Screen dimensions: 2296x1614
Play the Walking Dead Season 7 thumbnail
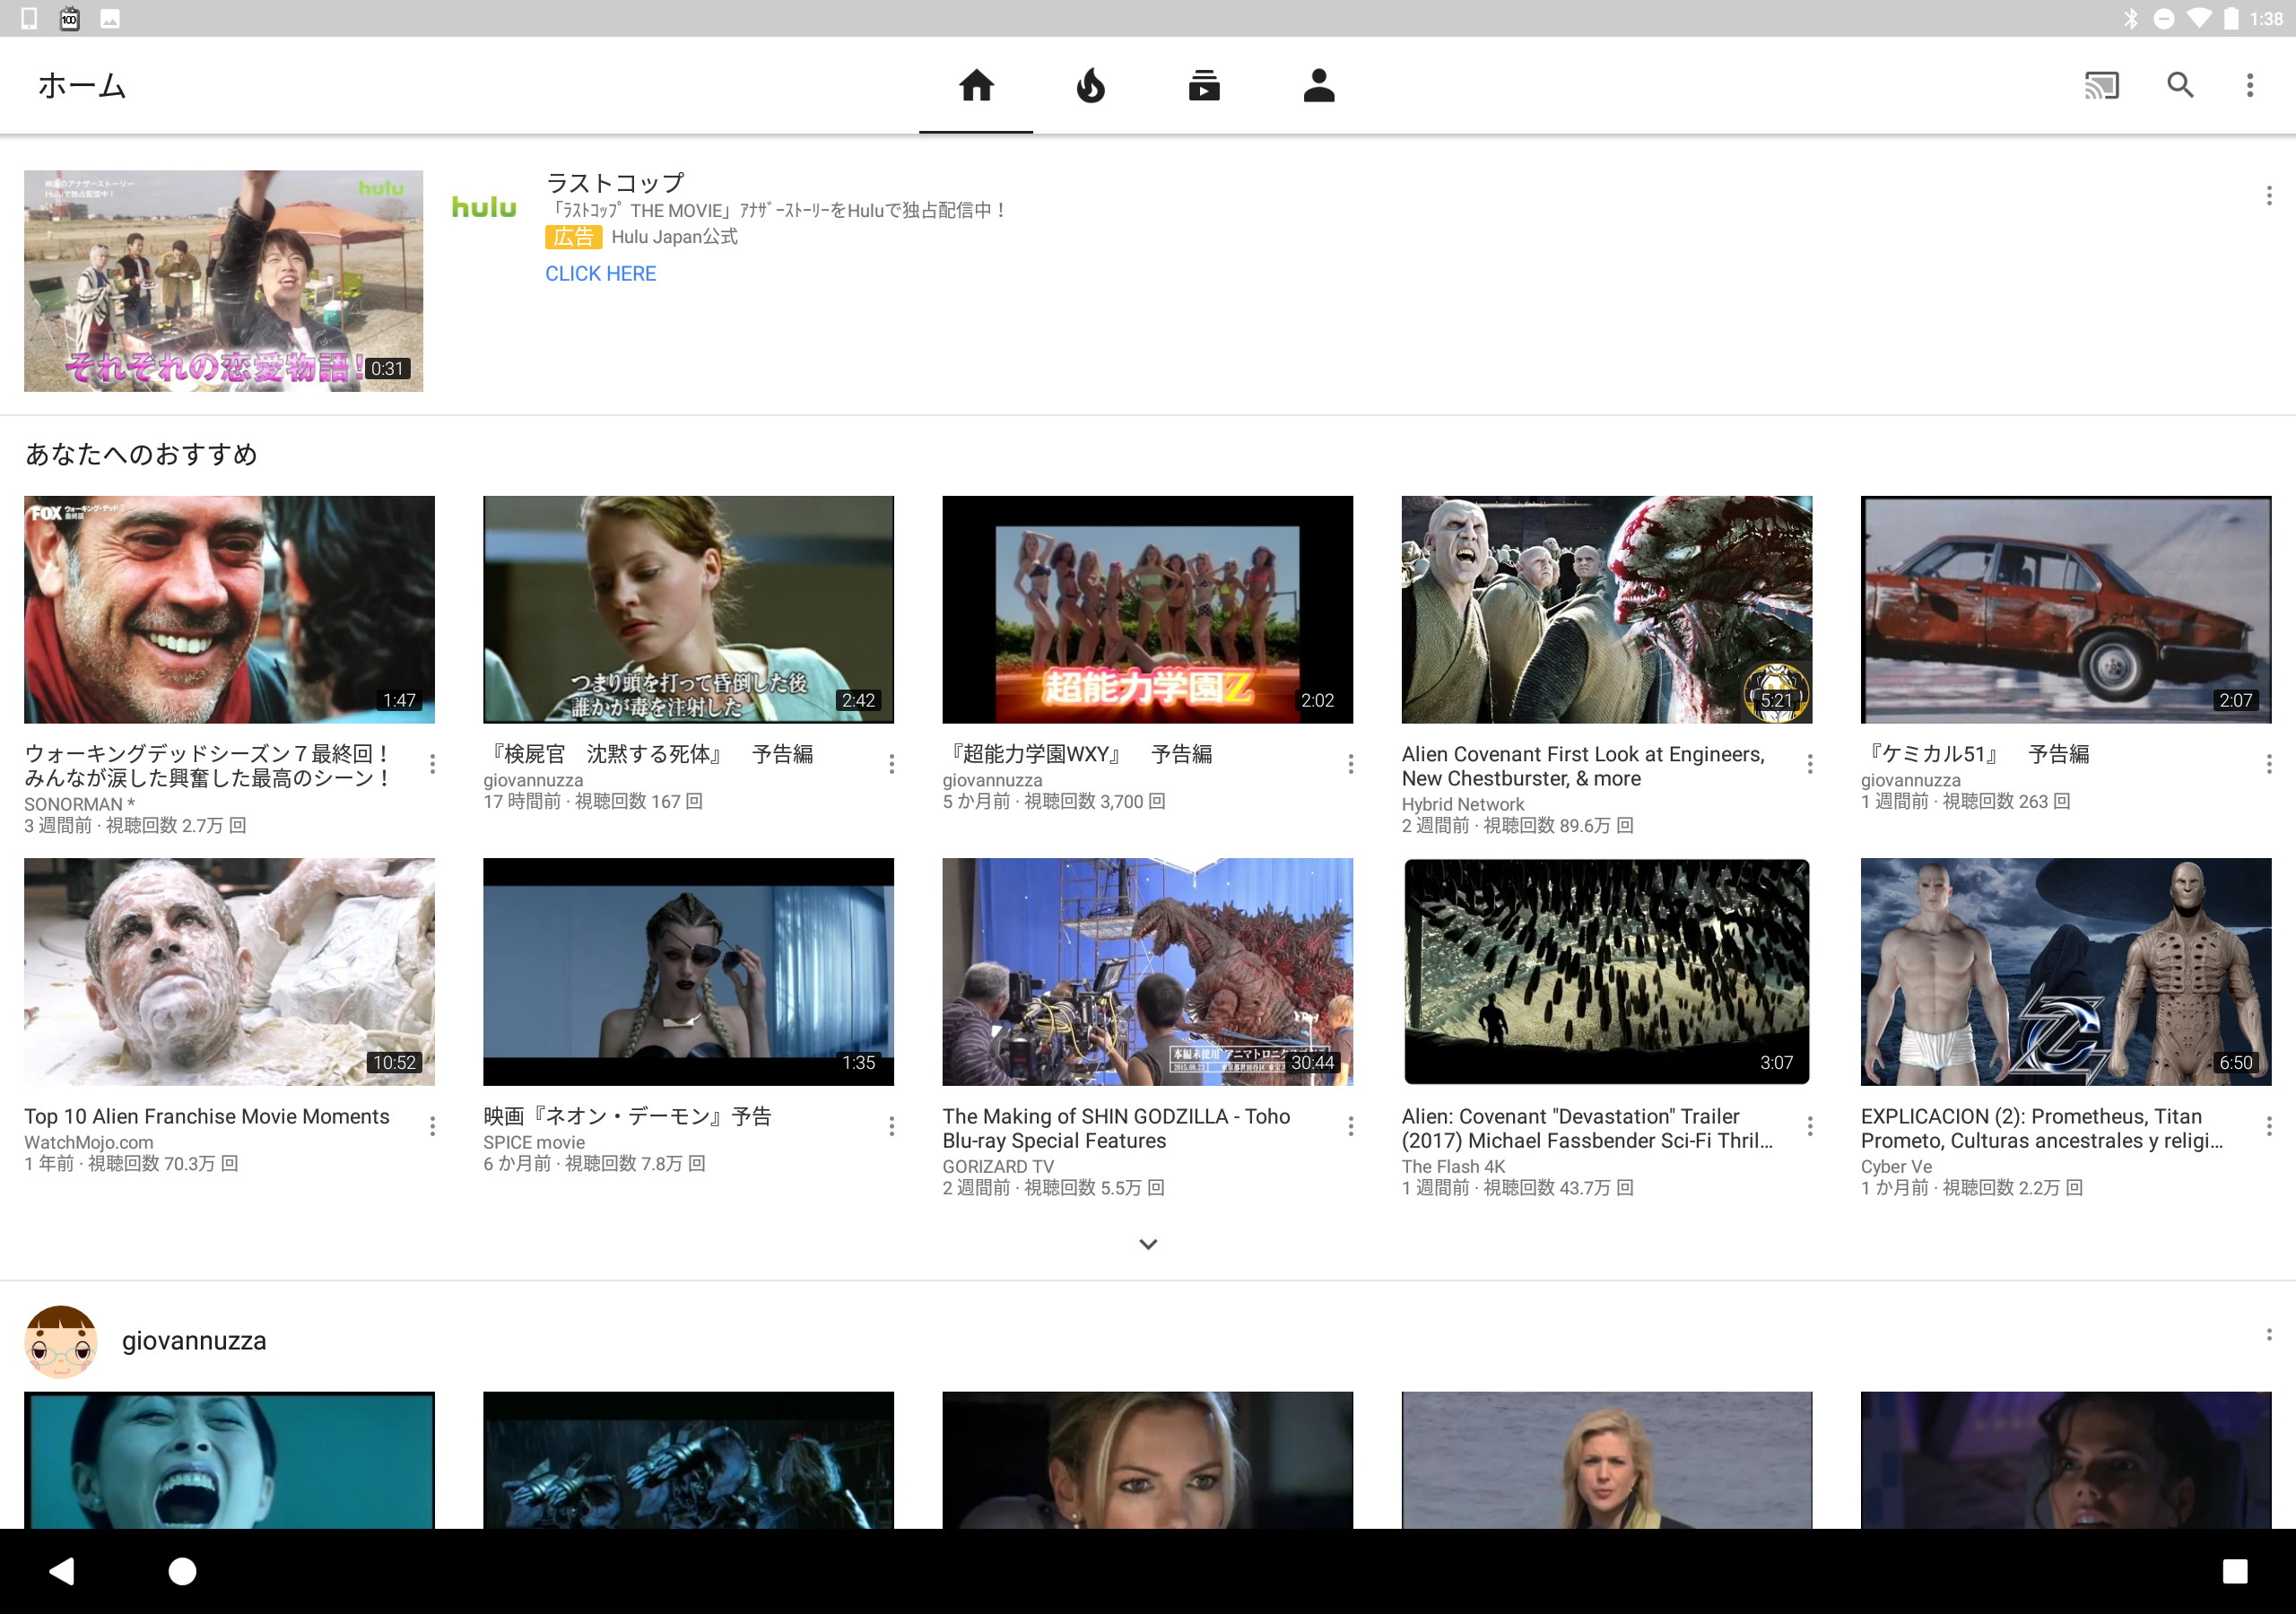(229, 609)
